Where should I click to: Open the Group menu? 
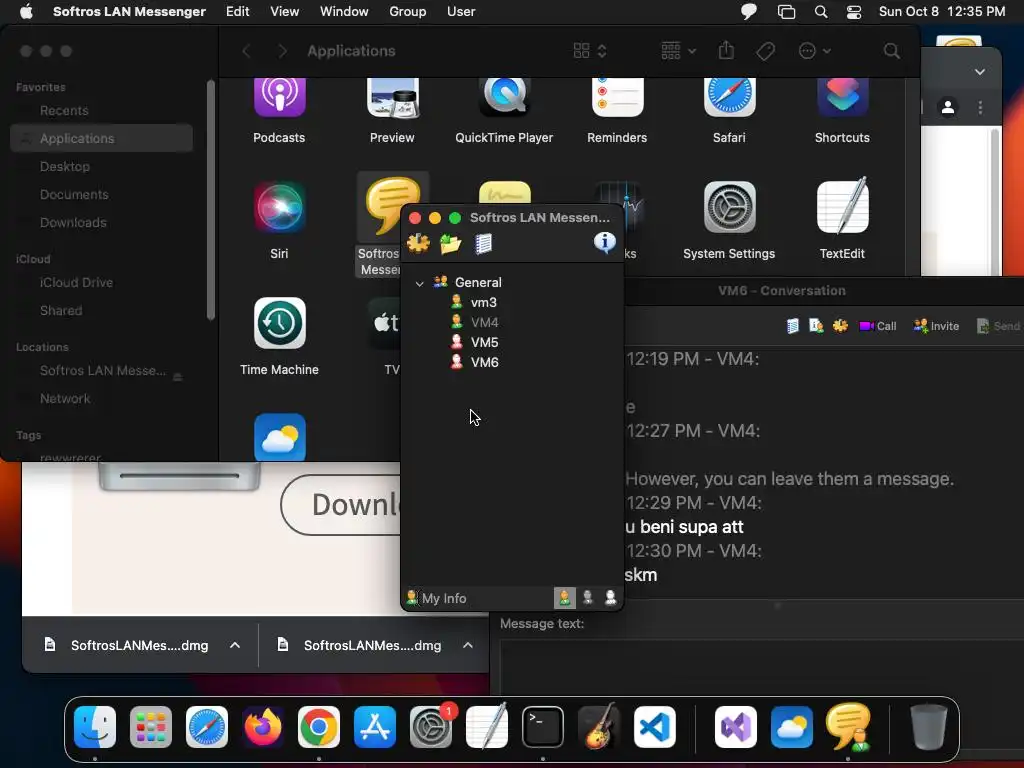(408, 11)
